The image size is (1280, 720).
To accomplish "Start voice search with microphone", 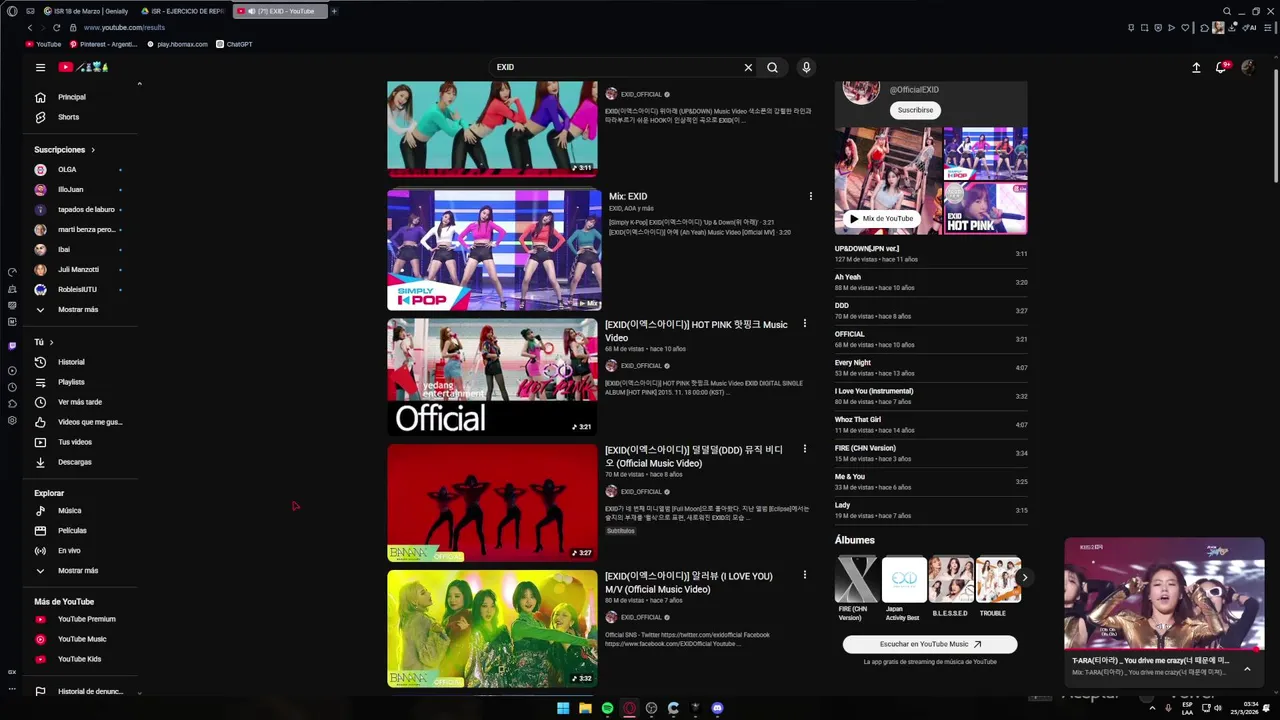I will 806,67.
